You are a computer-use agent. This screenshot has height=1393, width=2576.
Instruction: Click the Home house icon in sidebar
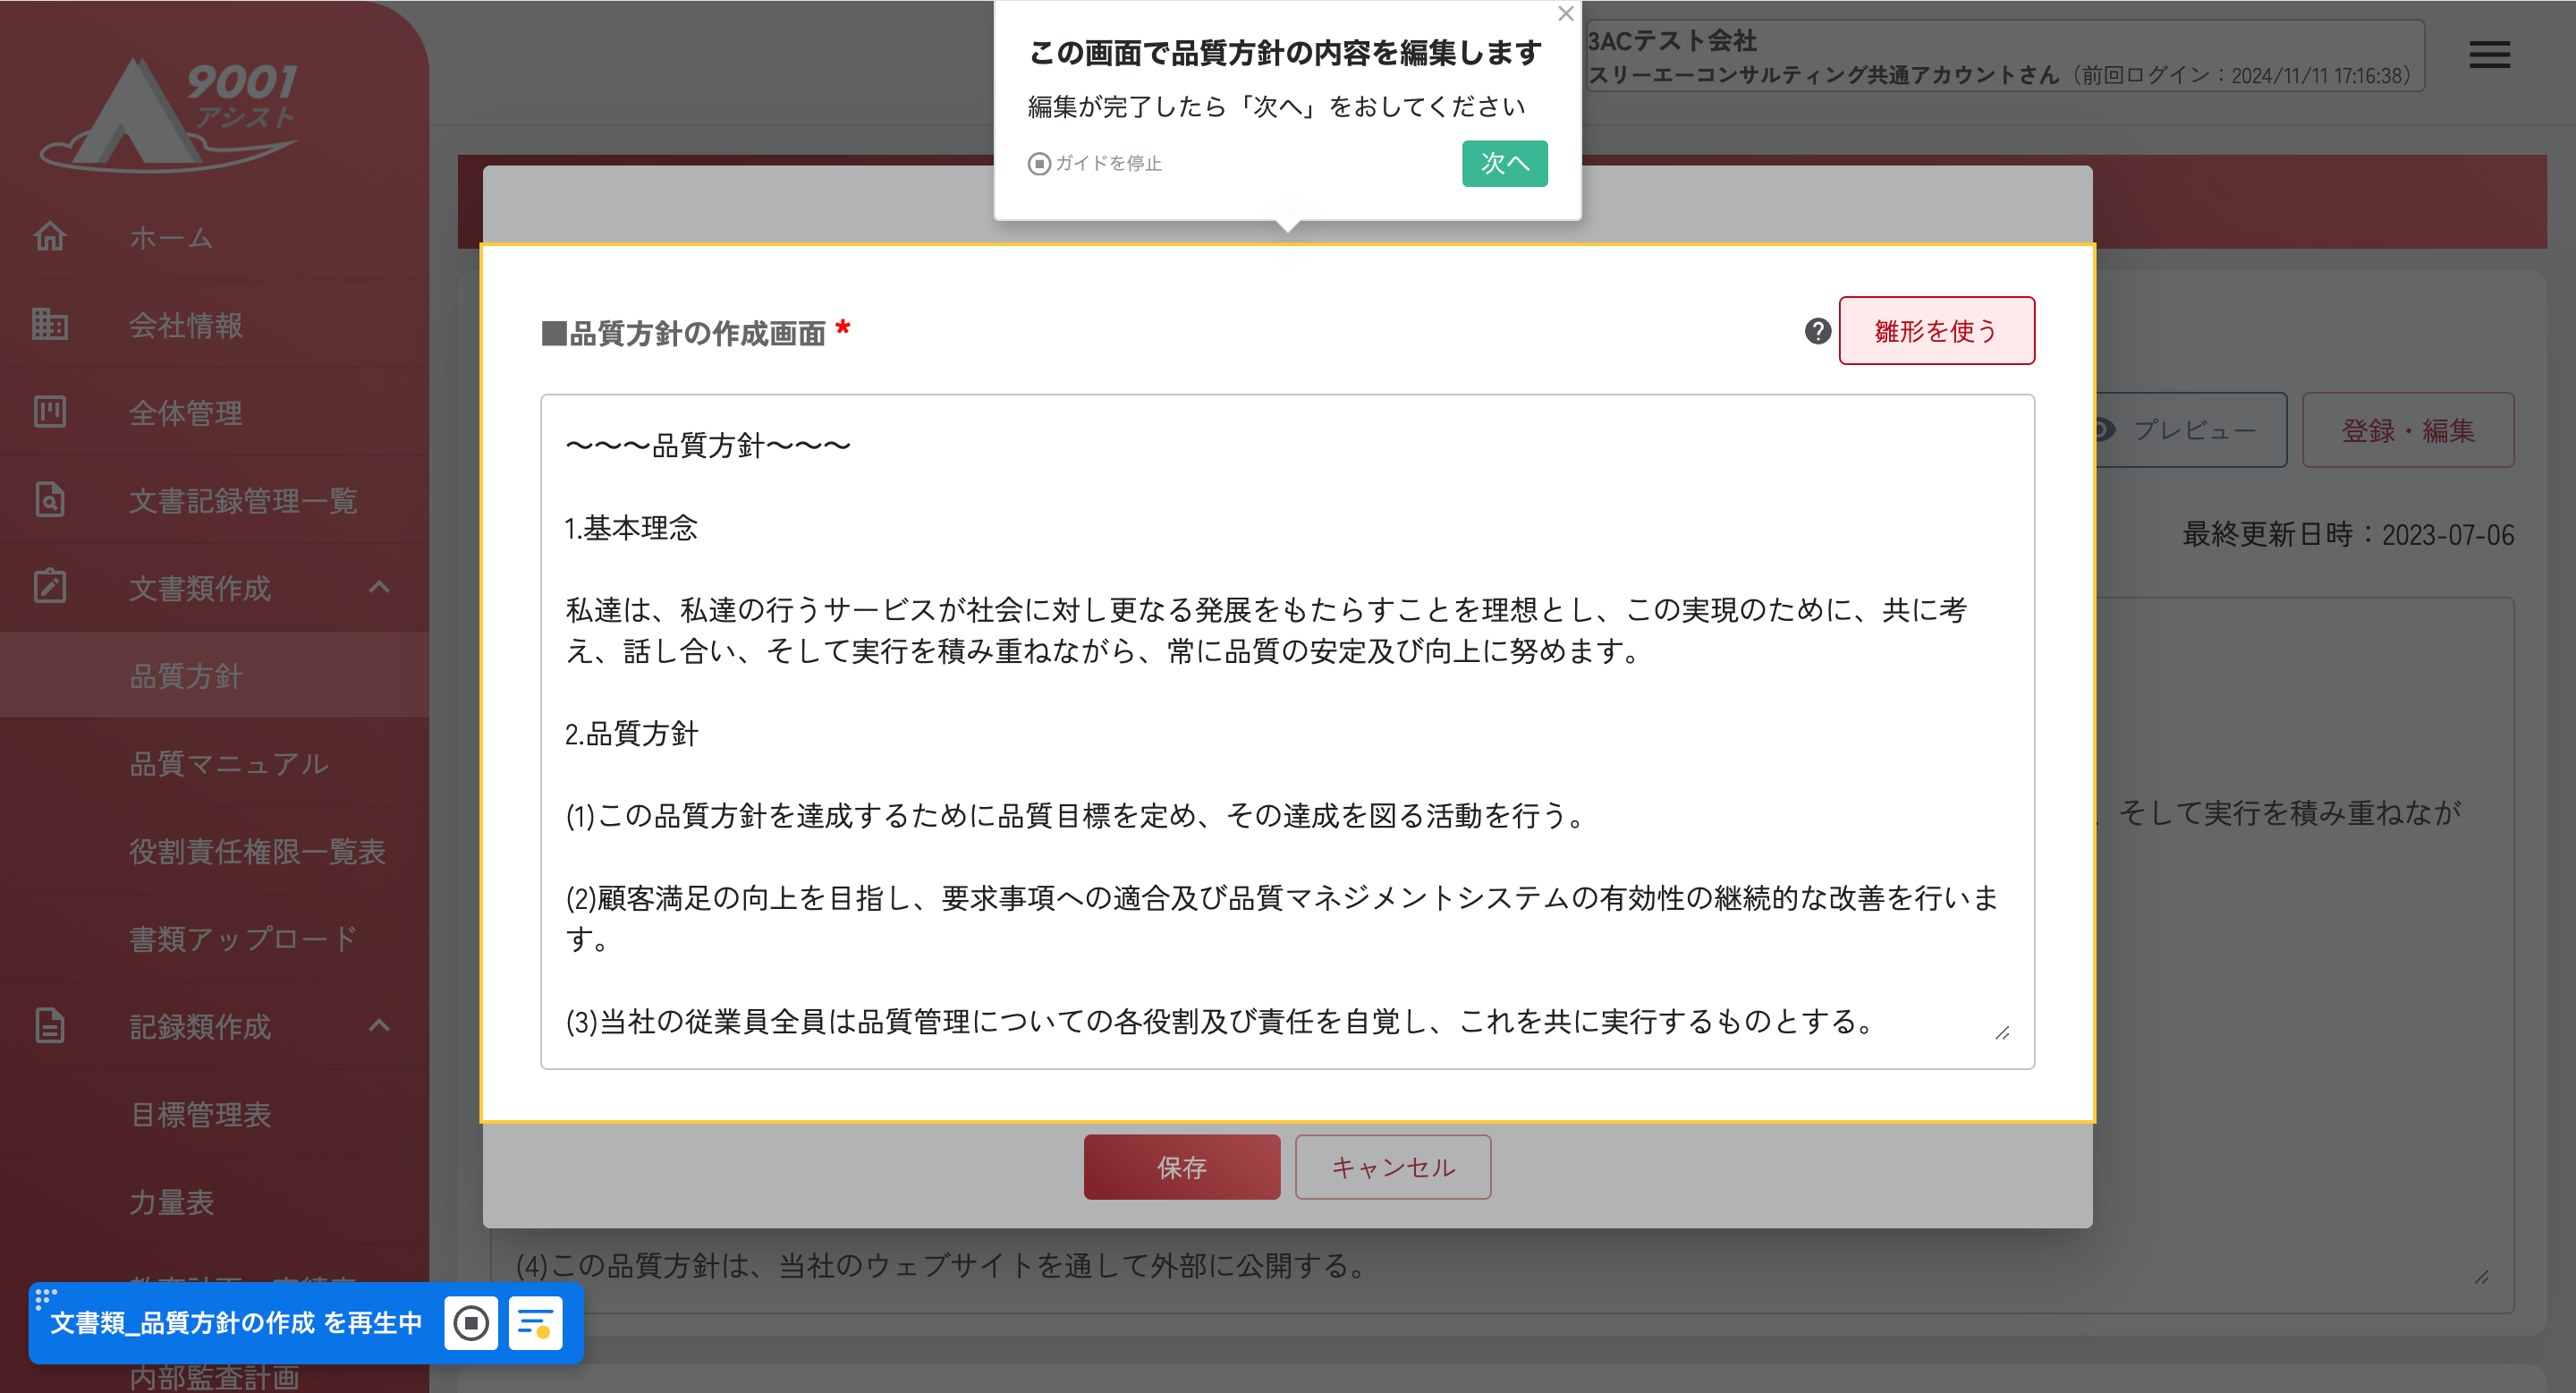point(50,237)
